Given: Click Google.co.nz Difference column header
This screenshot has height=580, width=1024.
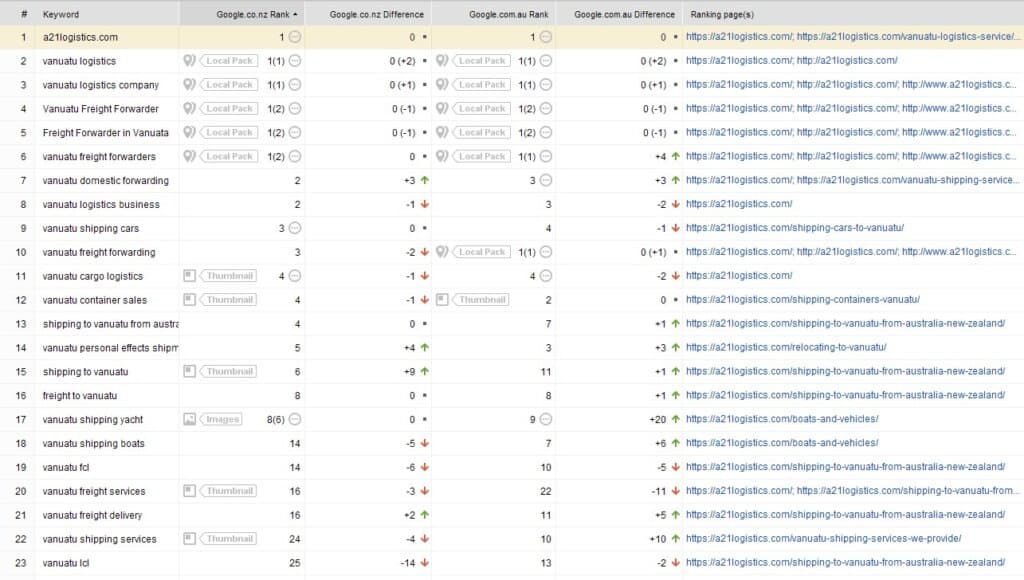Looking at the screenshot, I should tap(368, 14).
